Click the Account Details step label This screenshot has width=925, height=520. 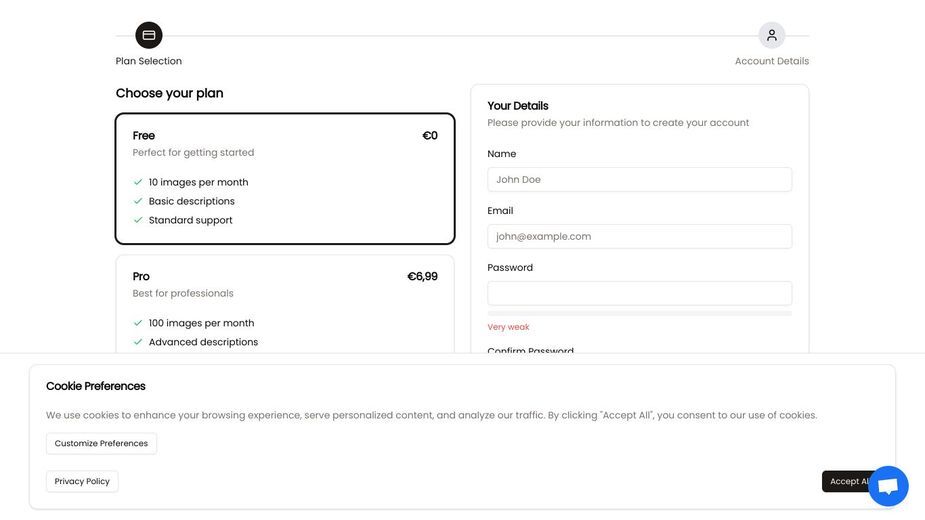[772, 61]
